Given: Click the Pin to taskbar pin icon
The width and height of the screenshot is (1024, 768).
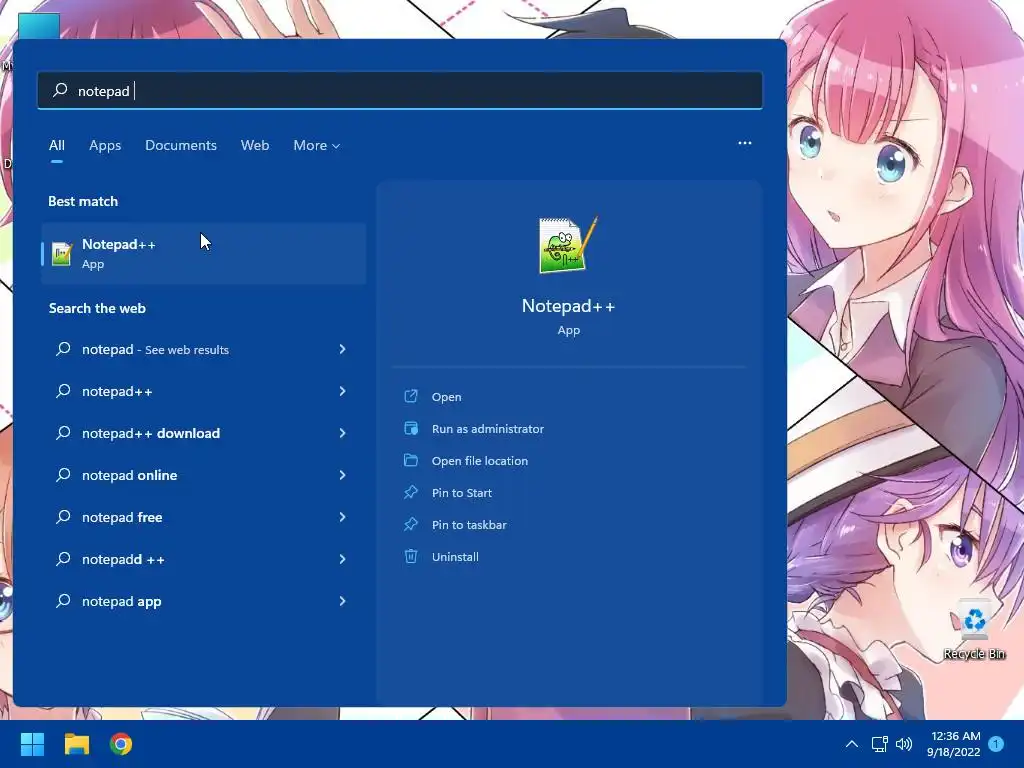Looking at the screenshot, I should coord(411,524).
